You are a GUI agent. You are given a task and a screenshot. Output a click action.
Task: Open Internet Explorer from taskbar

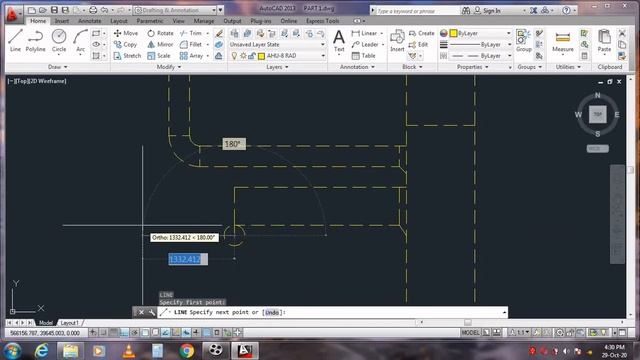point(41,351)
